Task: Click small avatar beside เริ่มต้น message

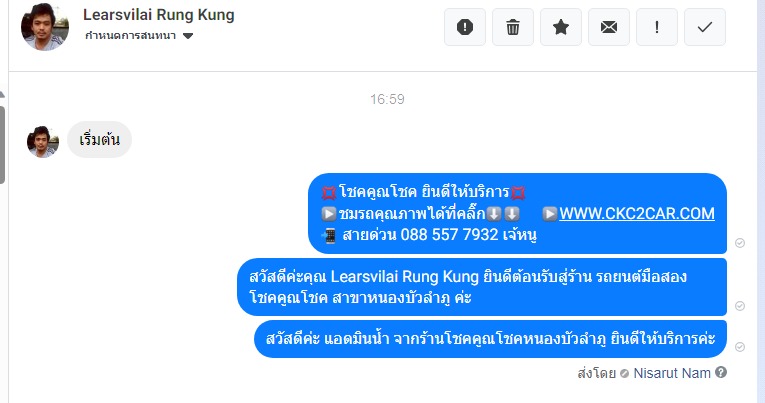Action: pos(43,141)
